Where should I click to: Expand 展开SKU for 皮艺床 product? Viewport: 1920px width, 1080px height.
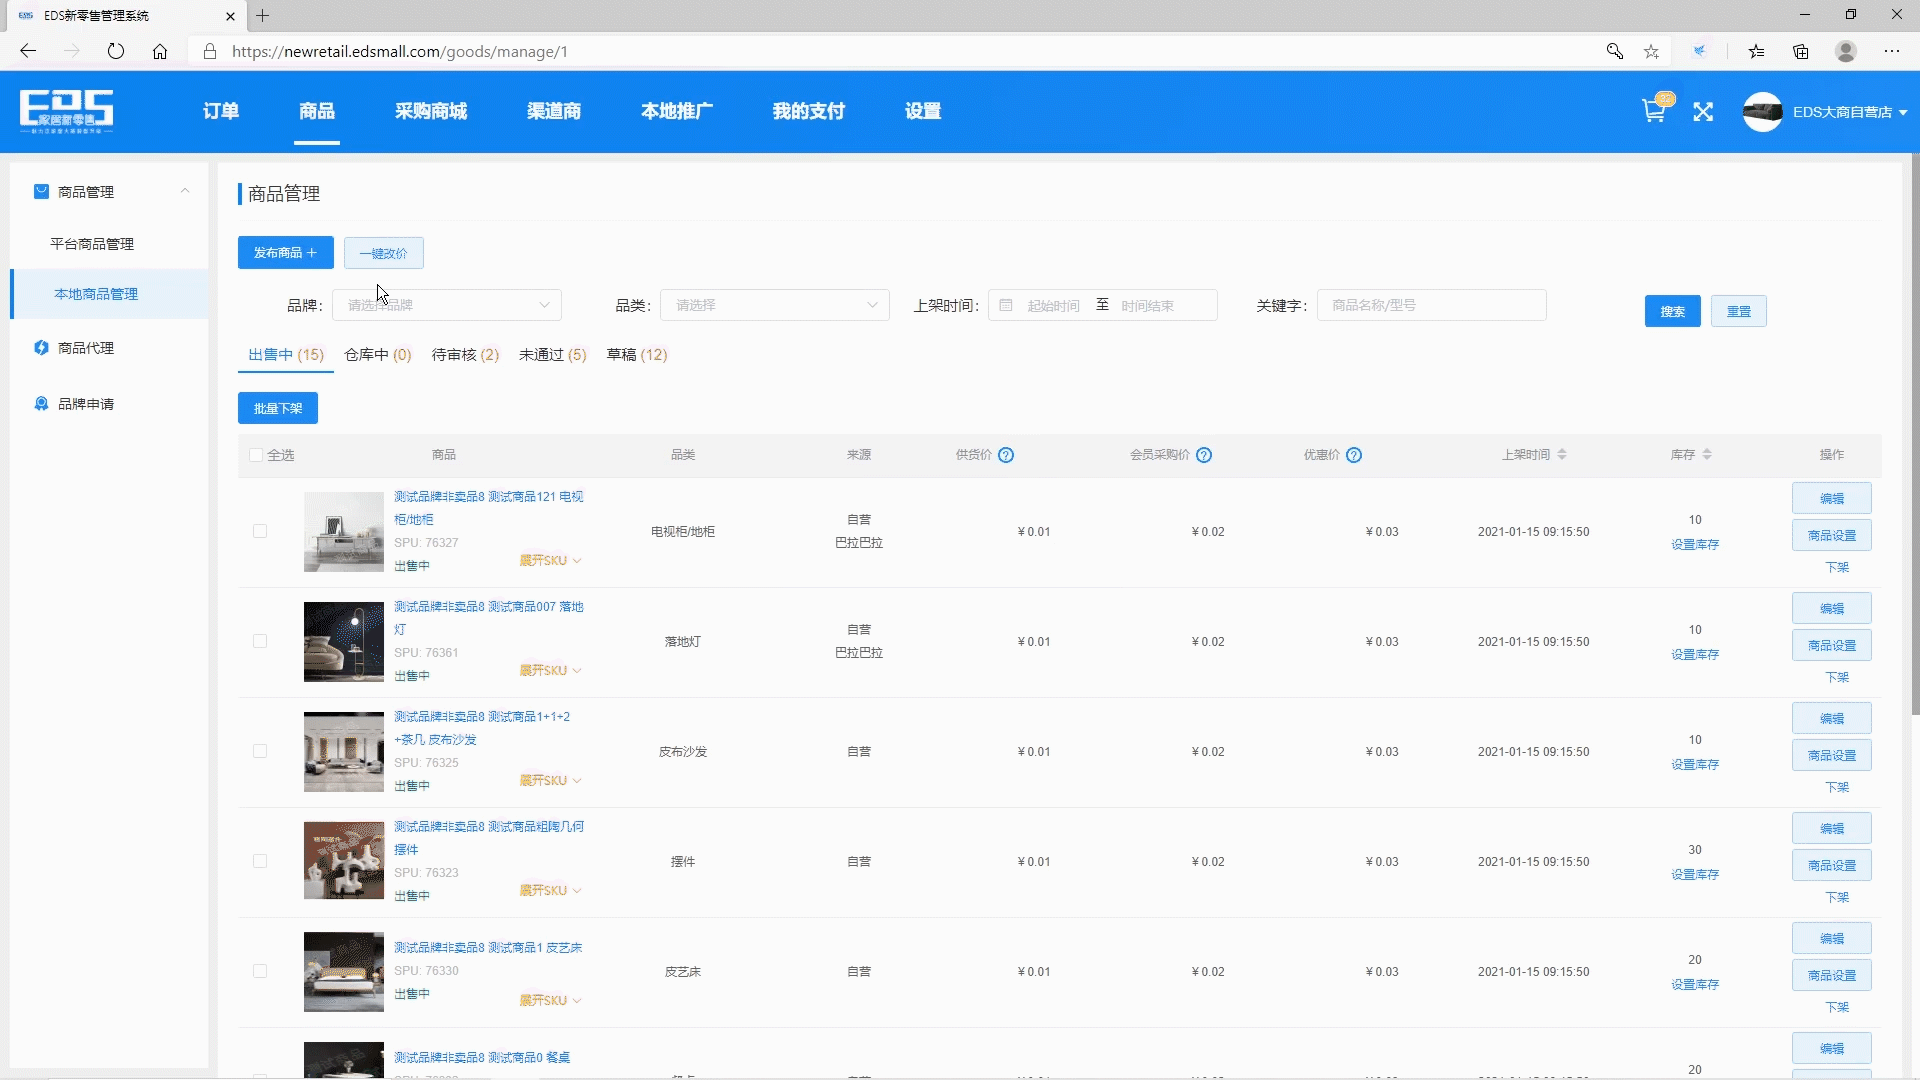[x=550, y=1000]
